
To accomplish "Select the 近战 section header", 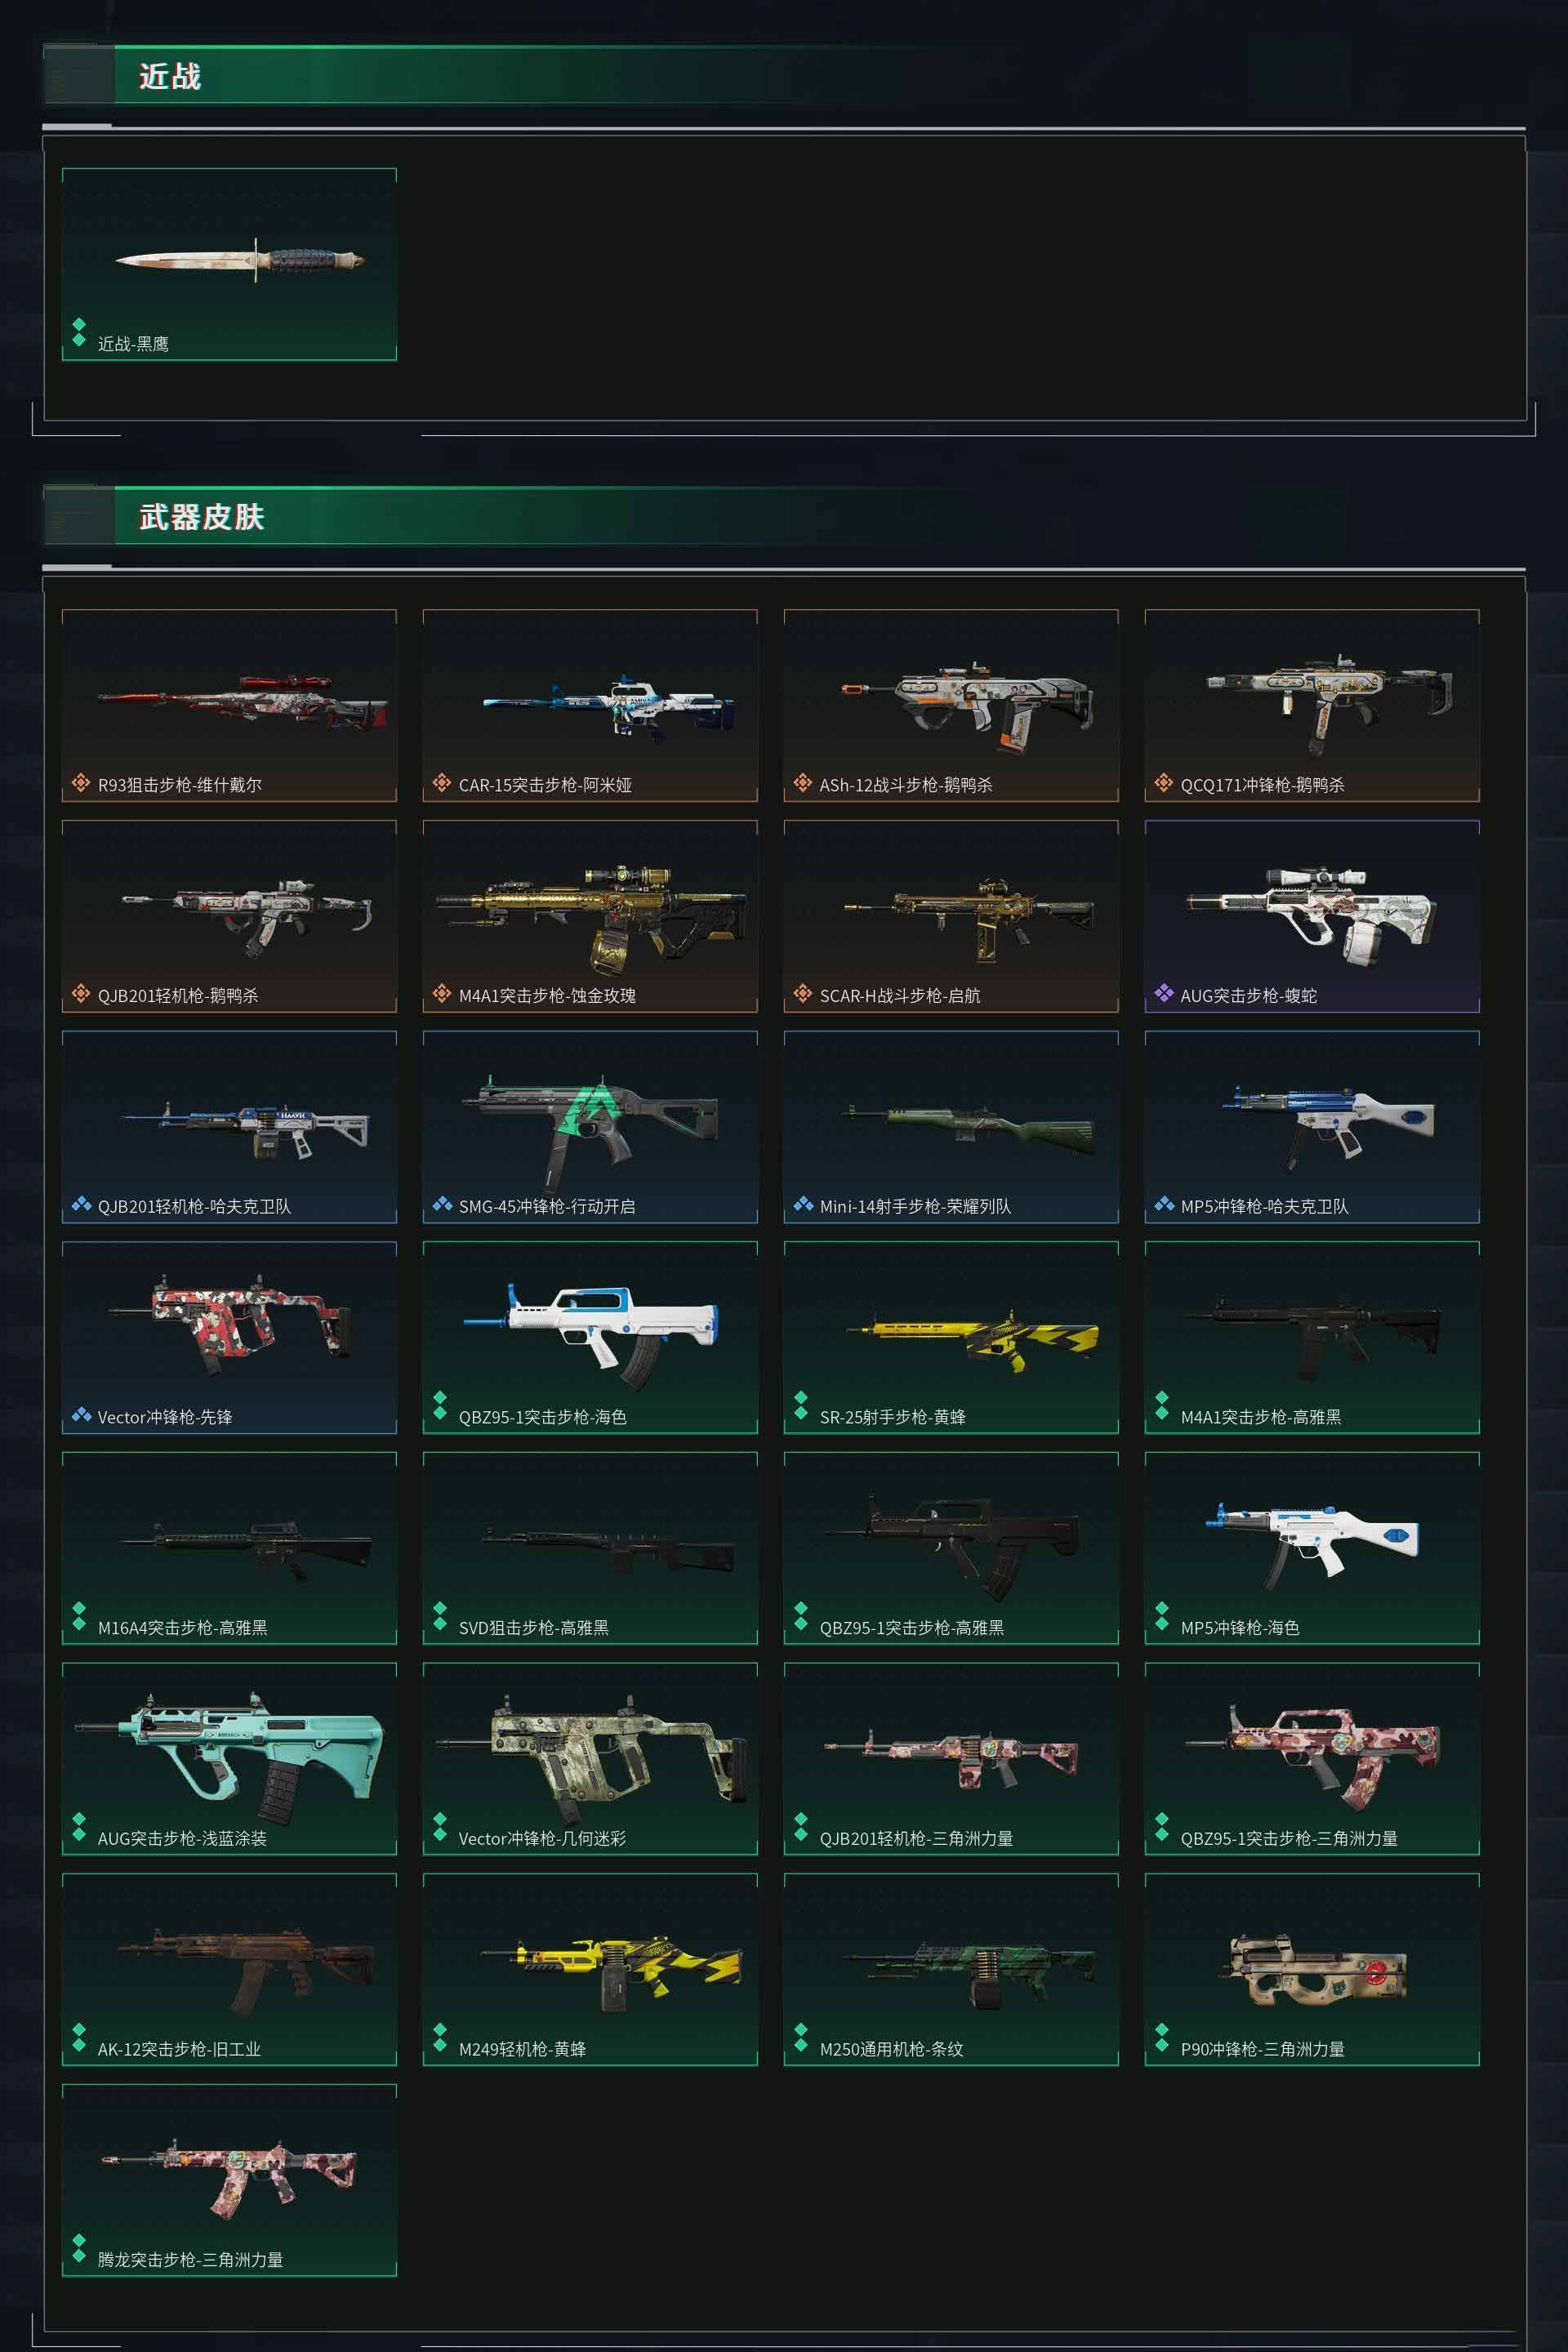I will click(x=170, y=76).
